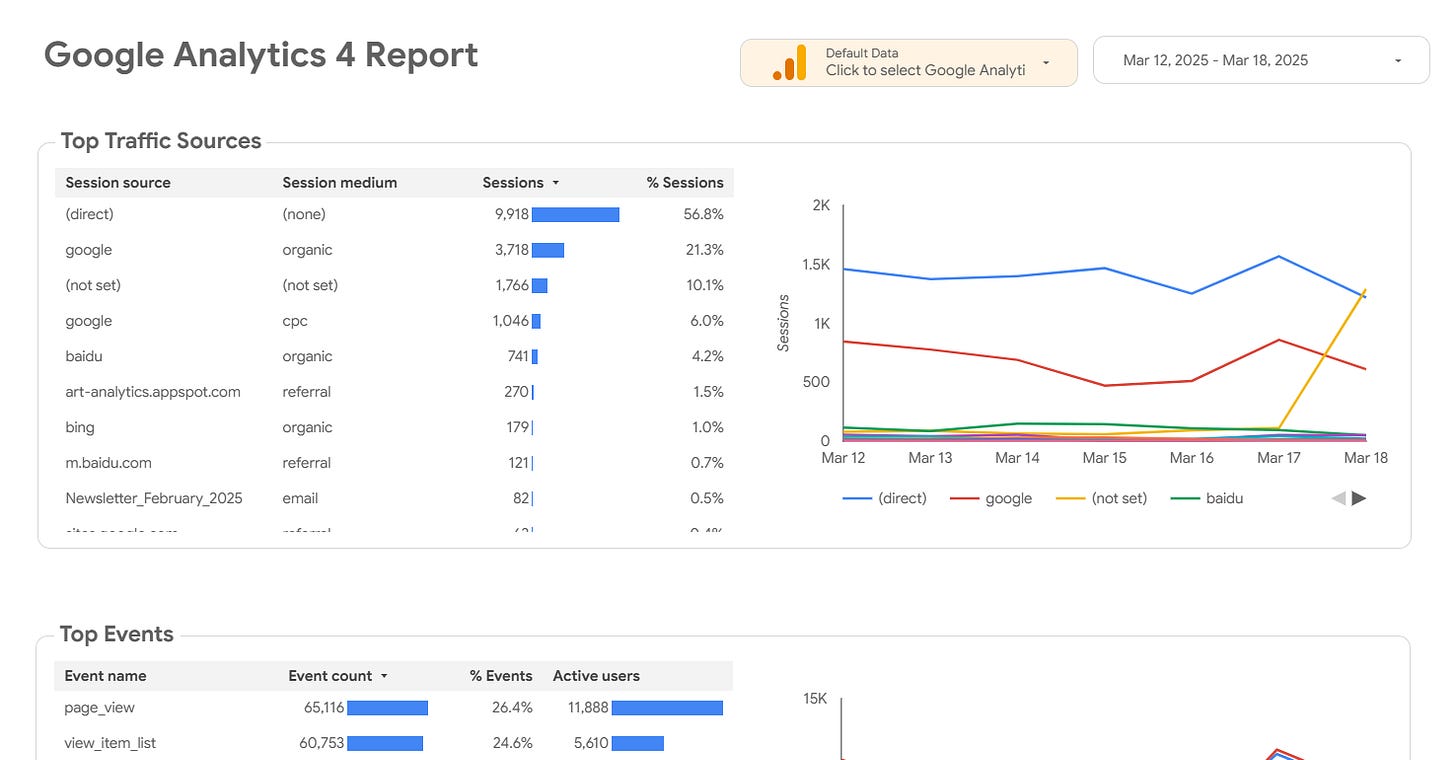Open the date range dropdown
Screen dimensions: 1456x760
pyautogui.click(x=1398, y=60)
